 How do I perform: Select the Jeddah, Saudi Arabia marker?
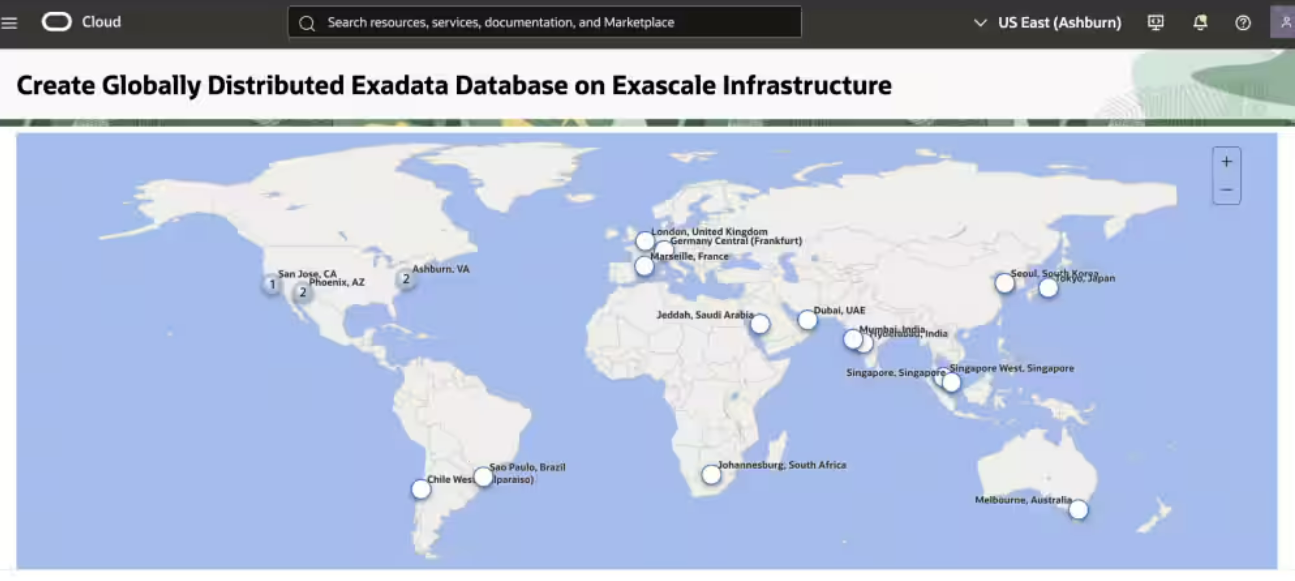[760, 324]
